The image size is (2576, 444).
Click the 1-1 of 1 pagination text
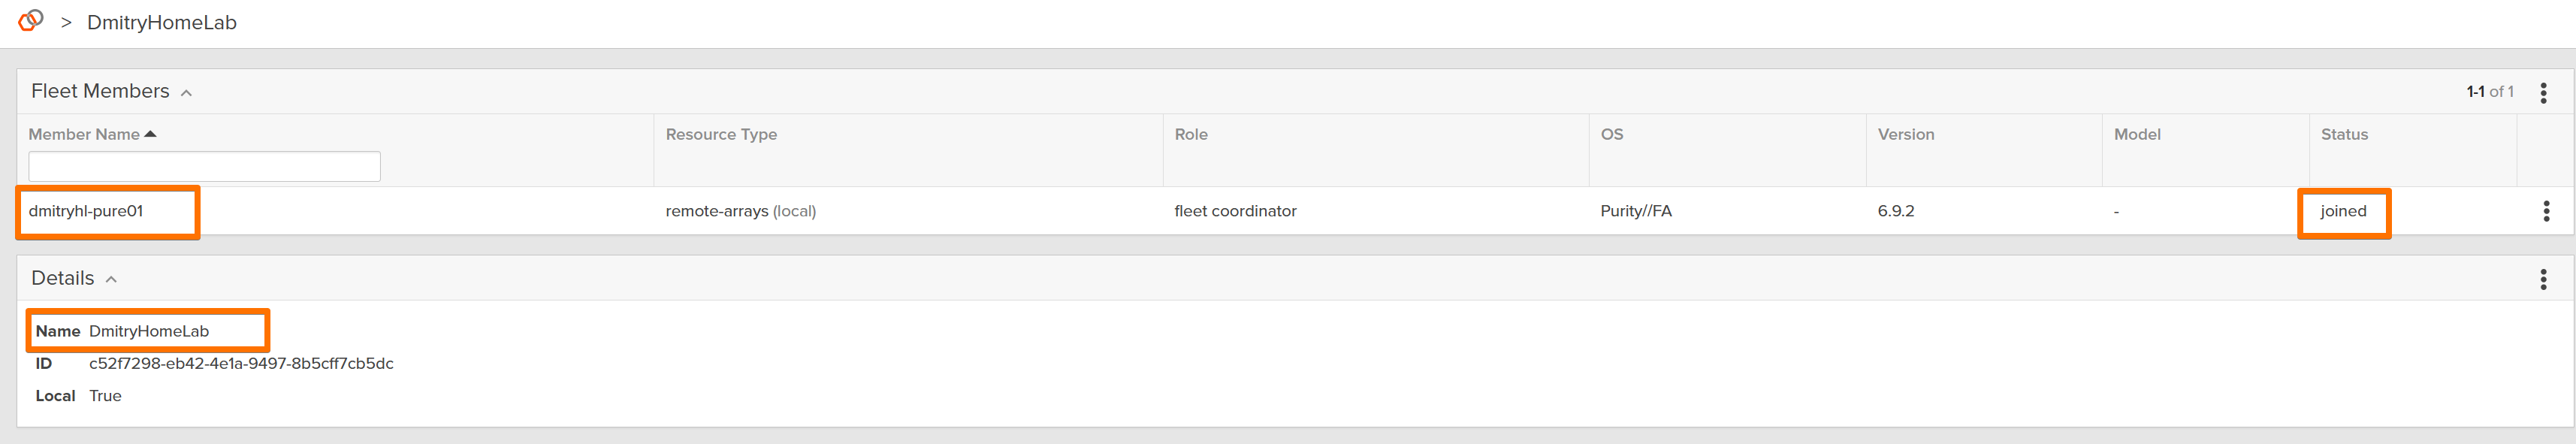(x=2489, y=92)
